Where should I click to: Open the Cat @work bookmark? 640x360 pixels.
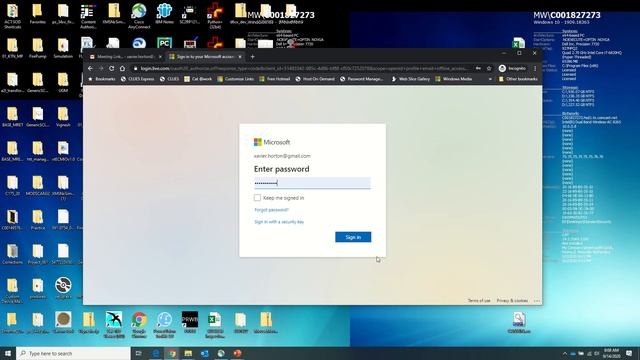(x=198, y=79)
